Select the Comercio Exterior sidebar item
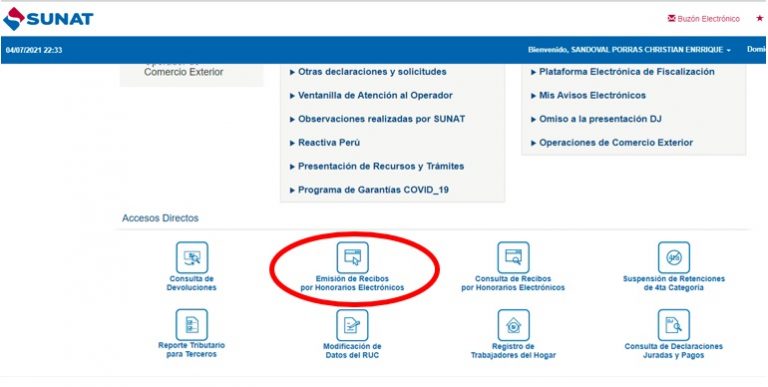 [x=184, y=72]
